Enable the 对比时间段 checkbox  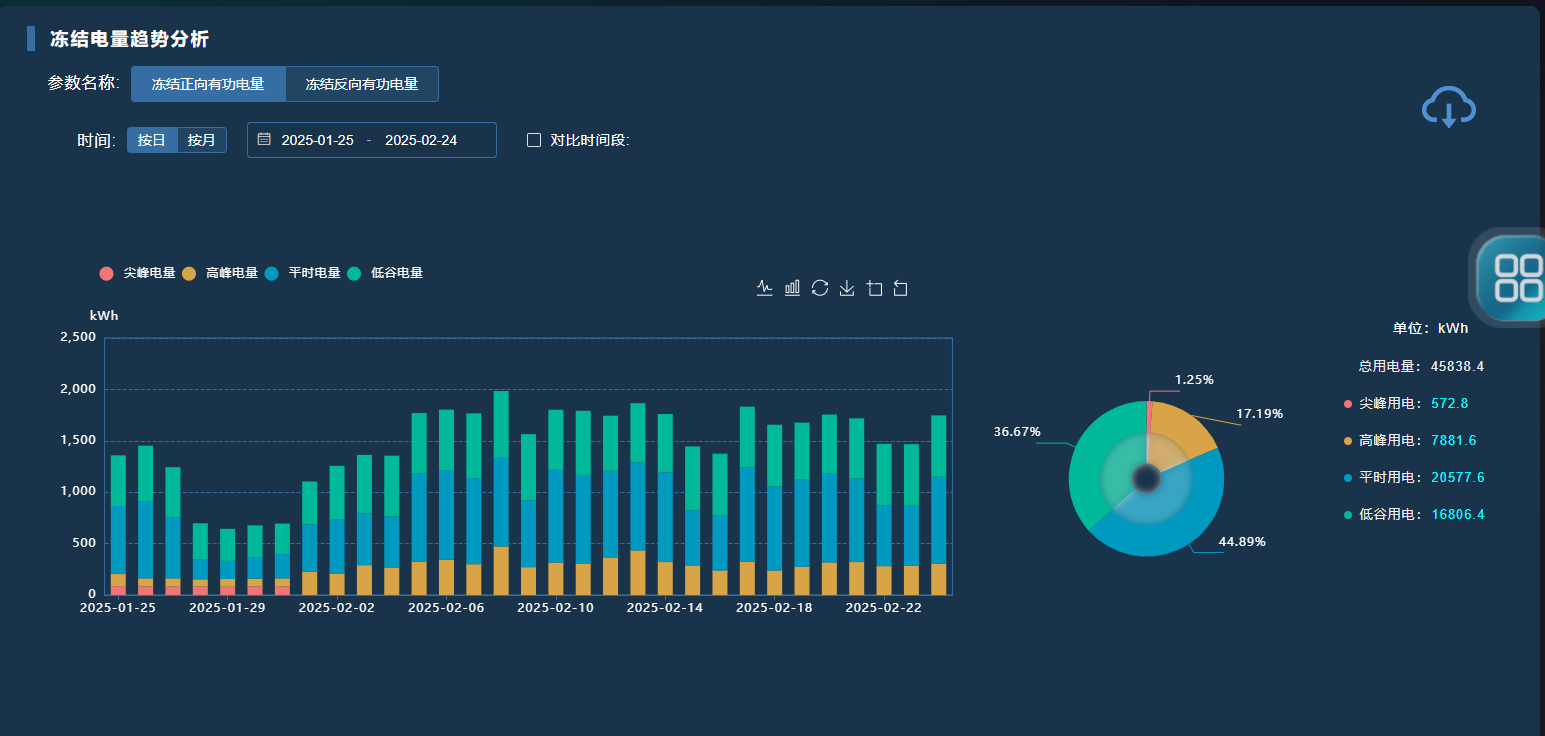click(534, 140)
